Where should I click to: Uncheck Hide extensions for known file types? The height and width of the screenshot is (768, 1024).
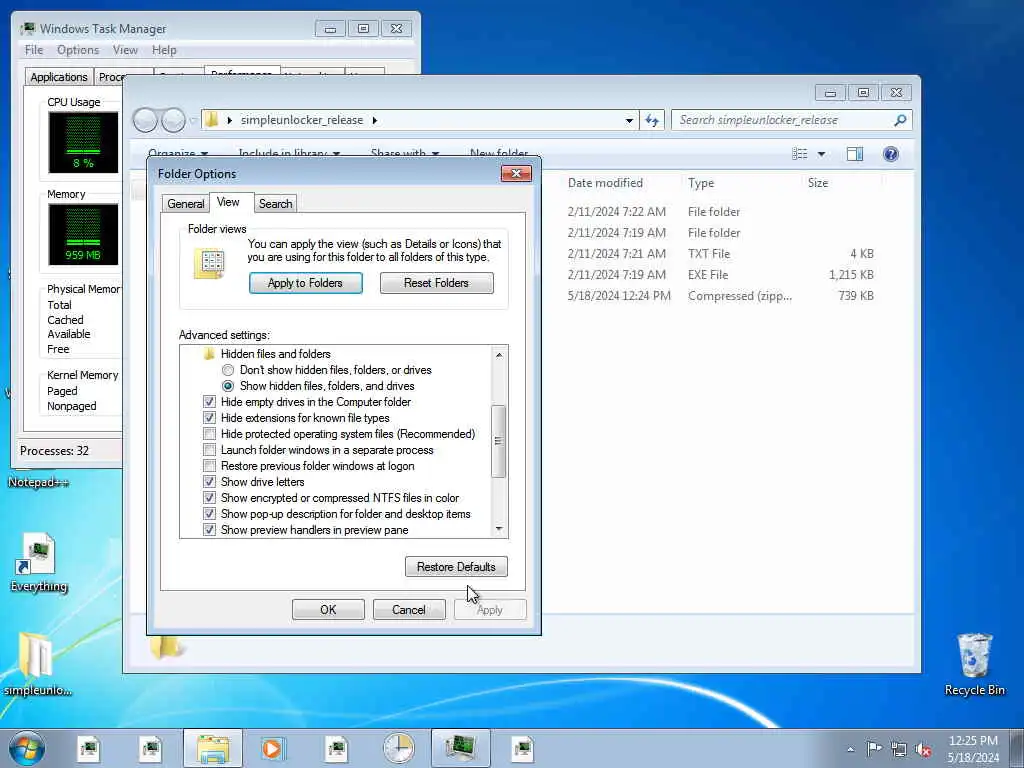coord(209,418)
